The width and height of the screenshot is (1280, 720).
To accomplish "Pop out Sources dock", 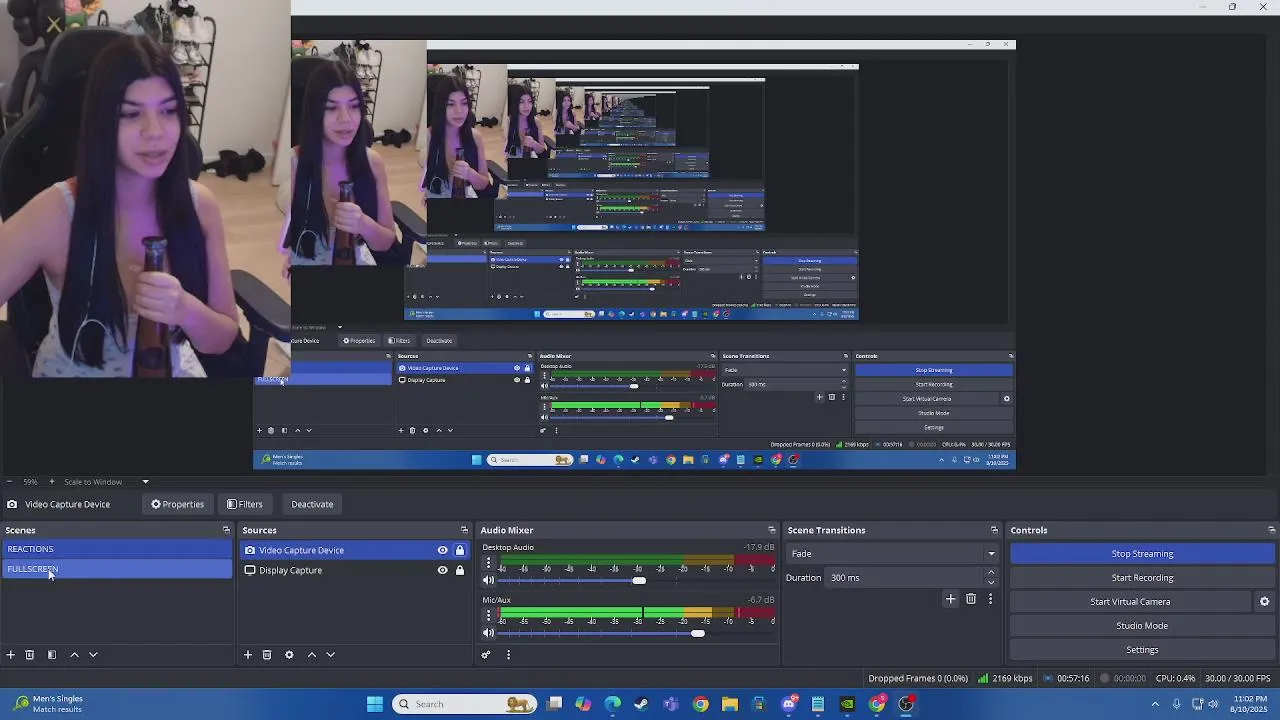I will 464,530.
